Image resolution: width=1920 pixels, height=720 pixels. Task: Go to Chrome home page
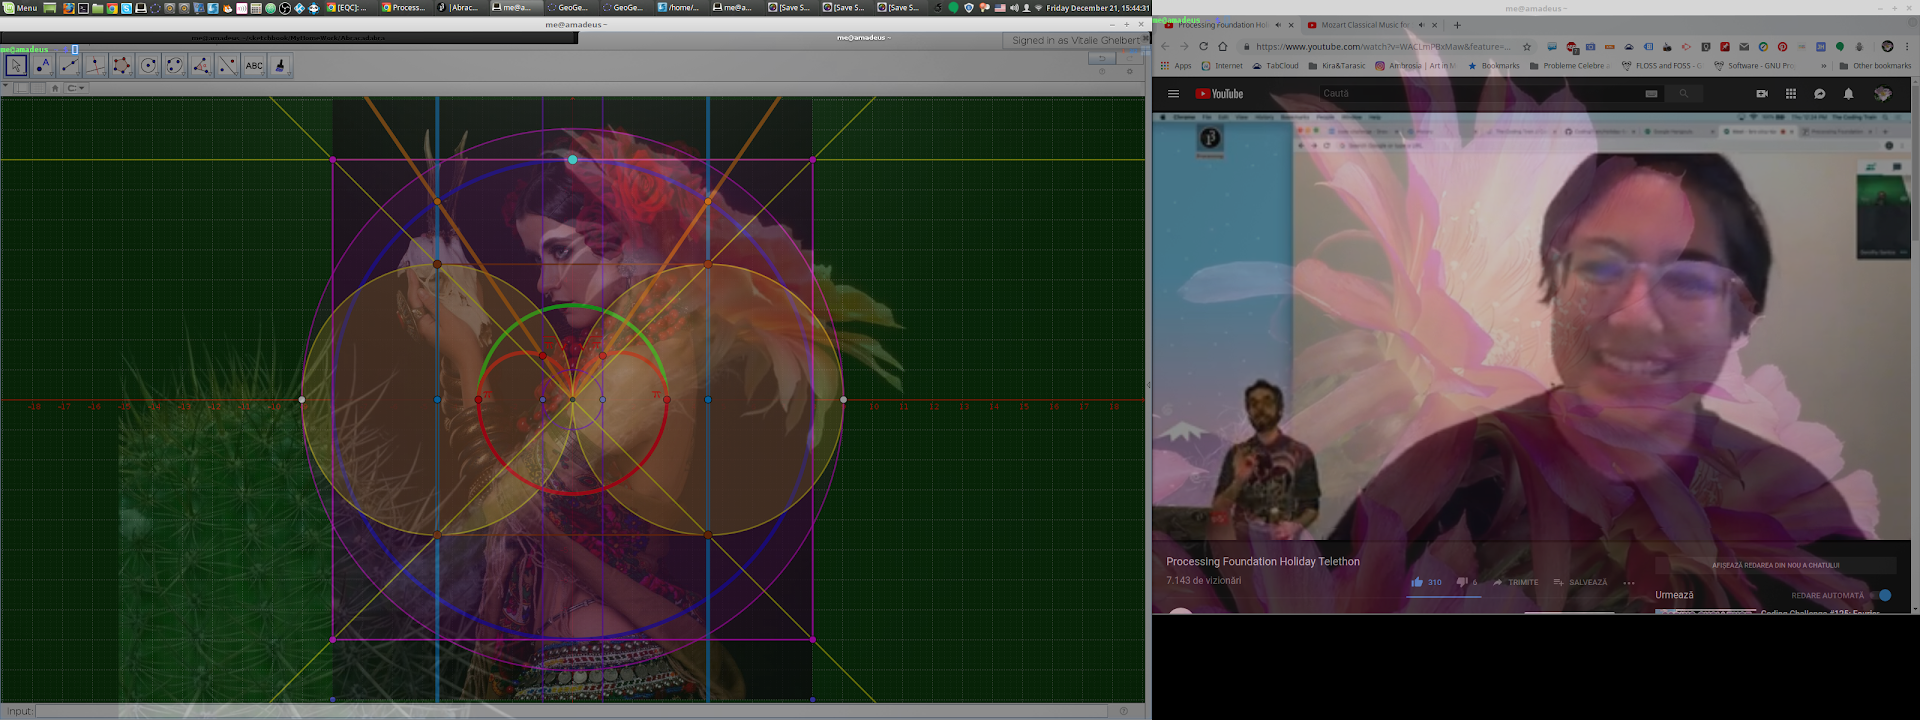click(1222, 46)
